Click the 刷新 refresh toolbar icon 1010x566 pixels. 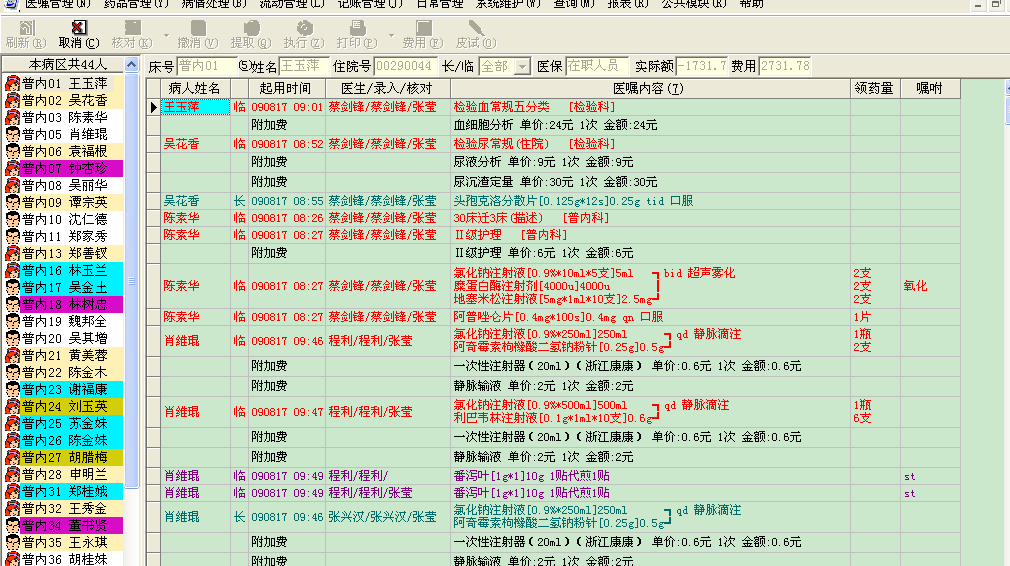[x=26, y=28]
